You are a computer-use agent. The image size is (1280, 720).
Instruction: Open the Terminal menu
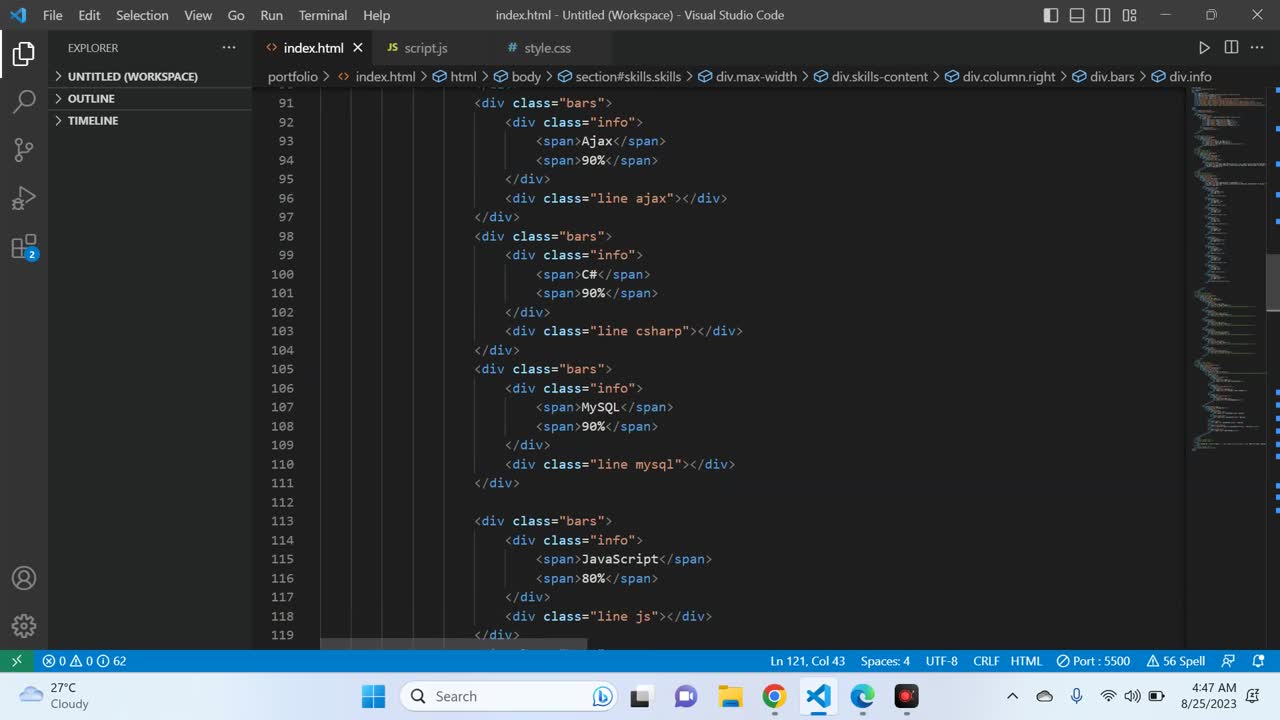[x=323, y=15]
